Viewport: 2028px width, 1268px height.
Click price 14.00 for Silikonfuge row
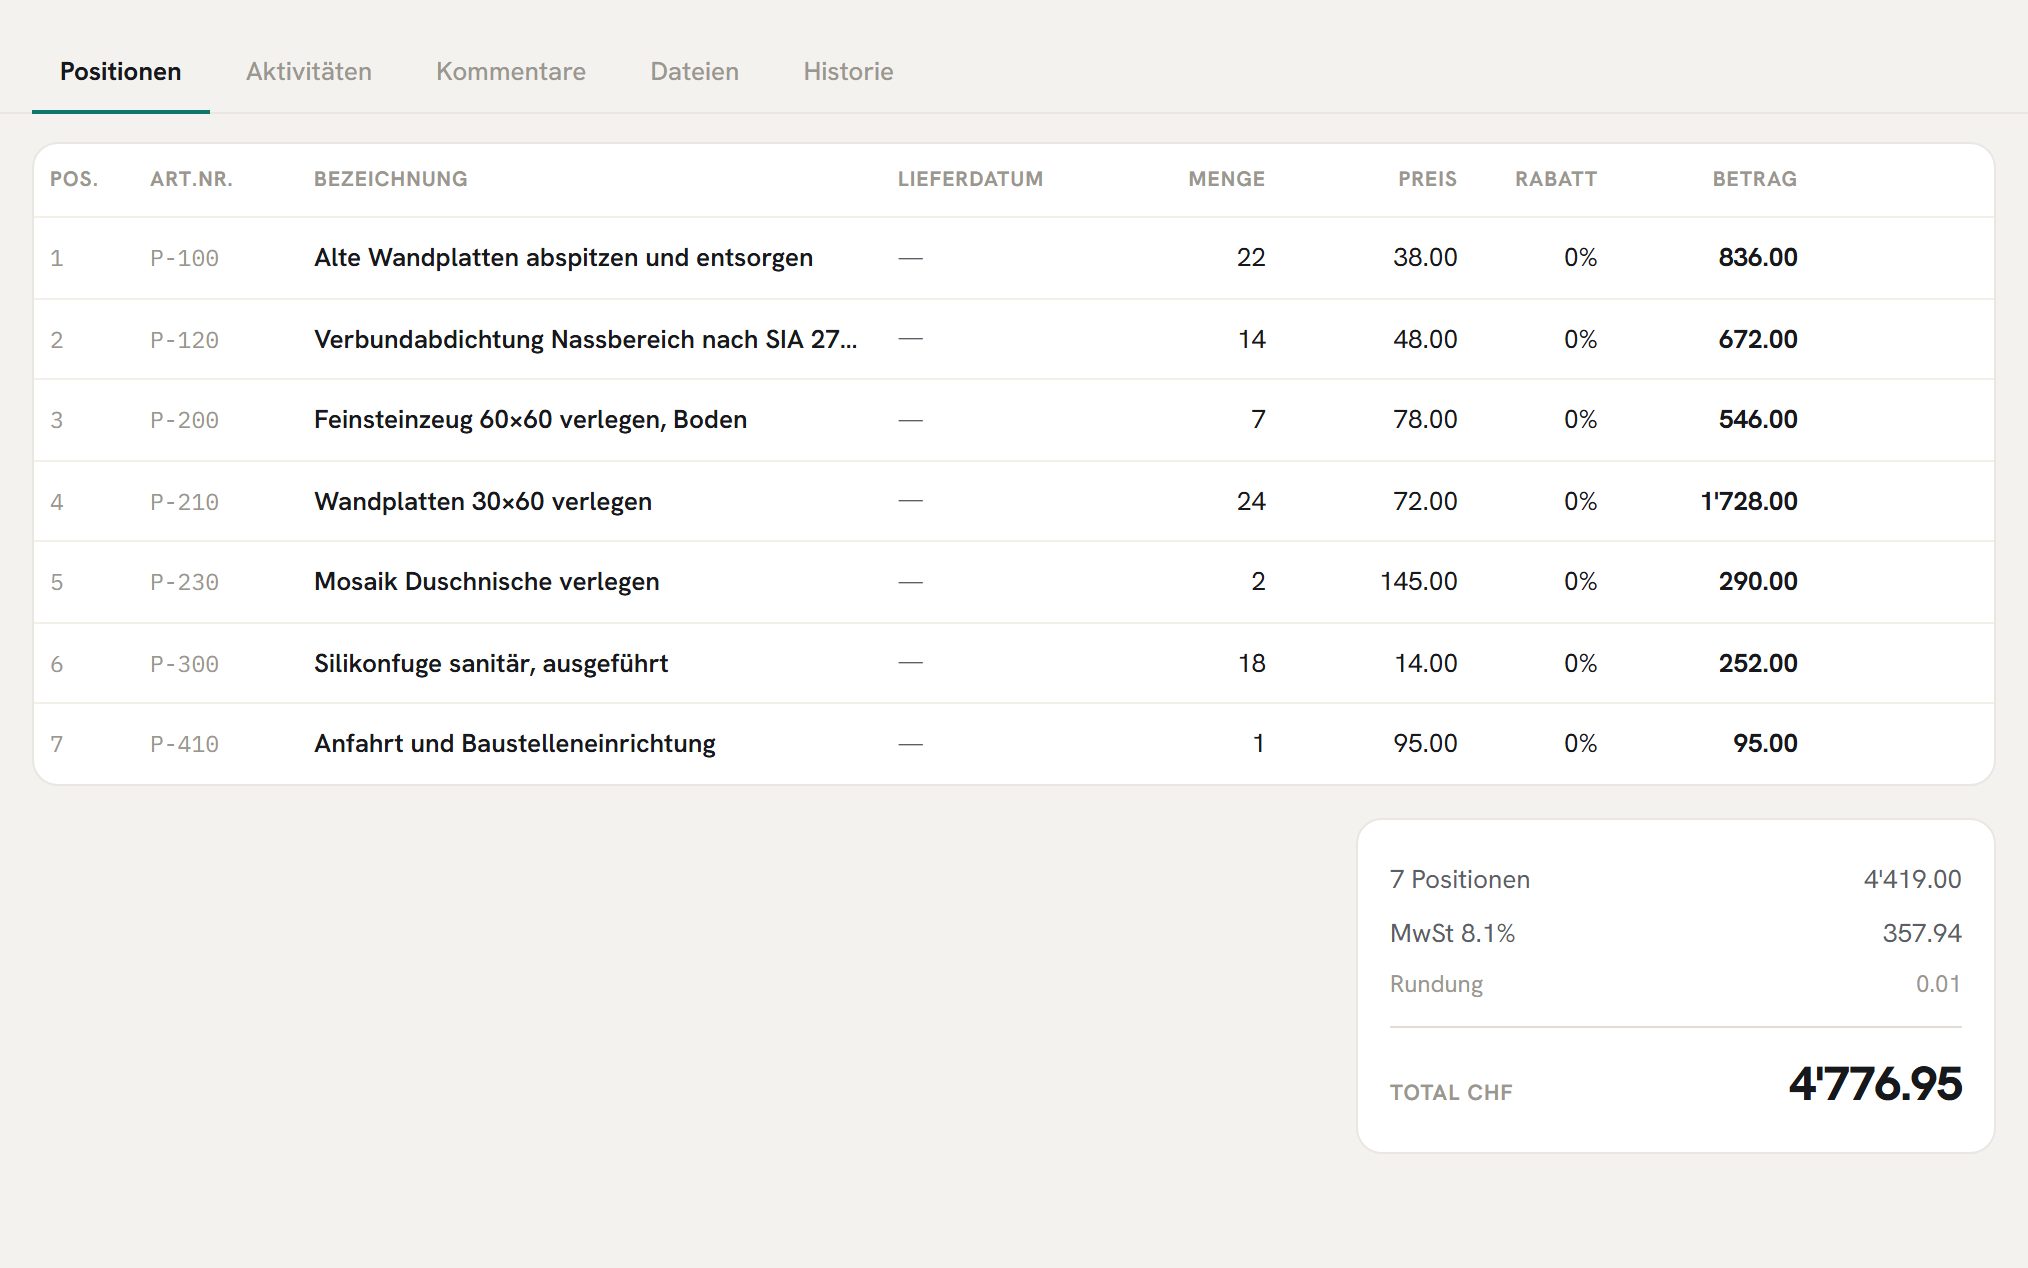click(1426, 664)
